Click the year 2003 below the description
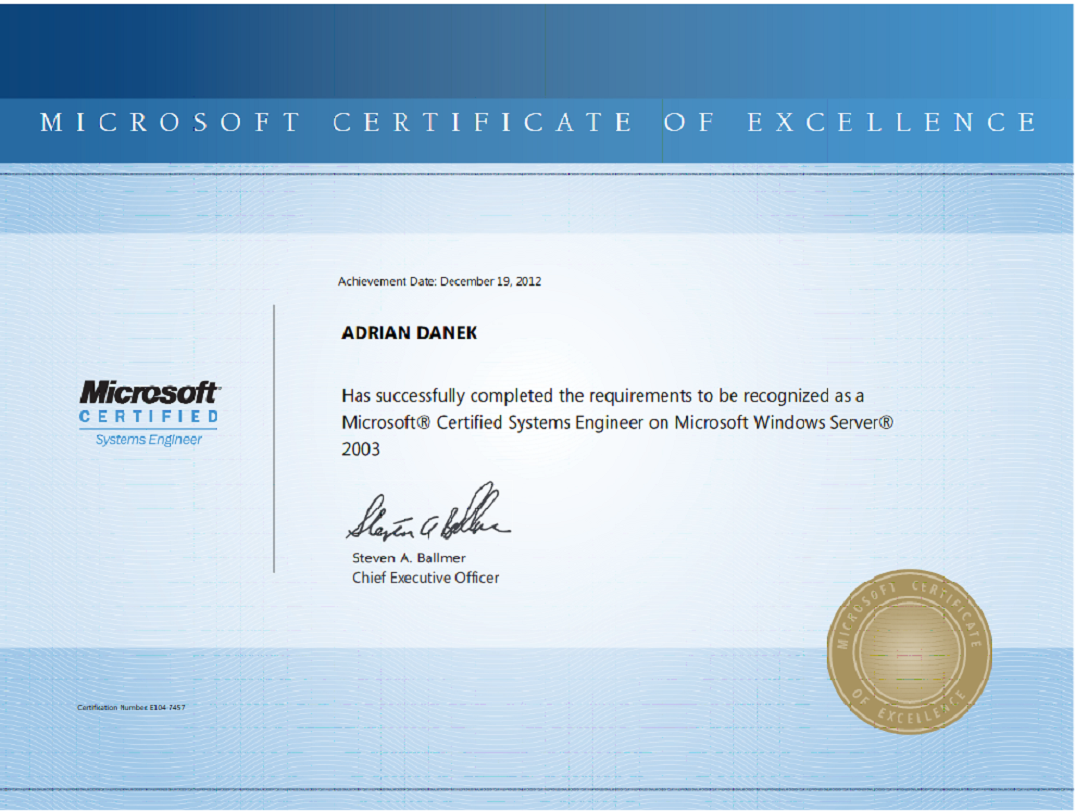 point(361,450)
